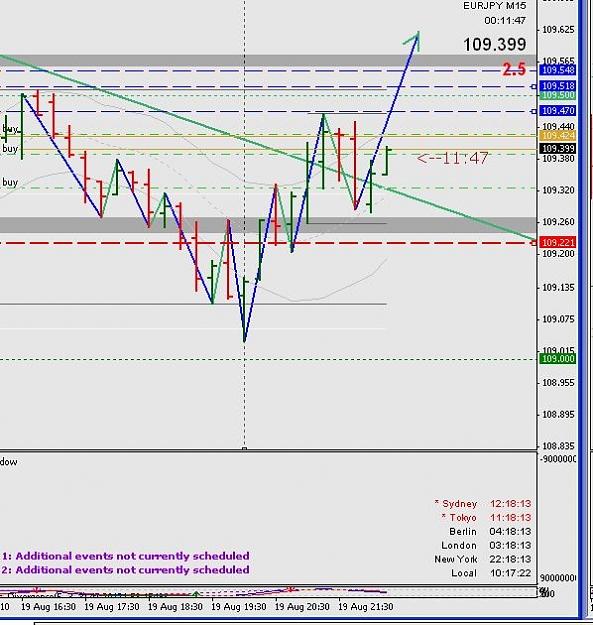Click the 108.895 price scale value
593x625 pixels.
[558, 415]
